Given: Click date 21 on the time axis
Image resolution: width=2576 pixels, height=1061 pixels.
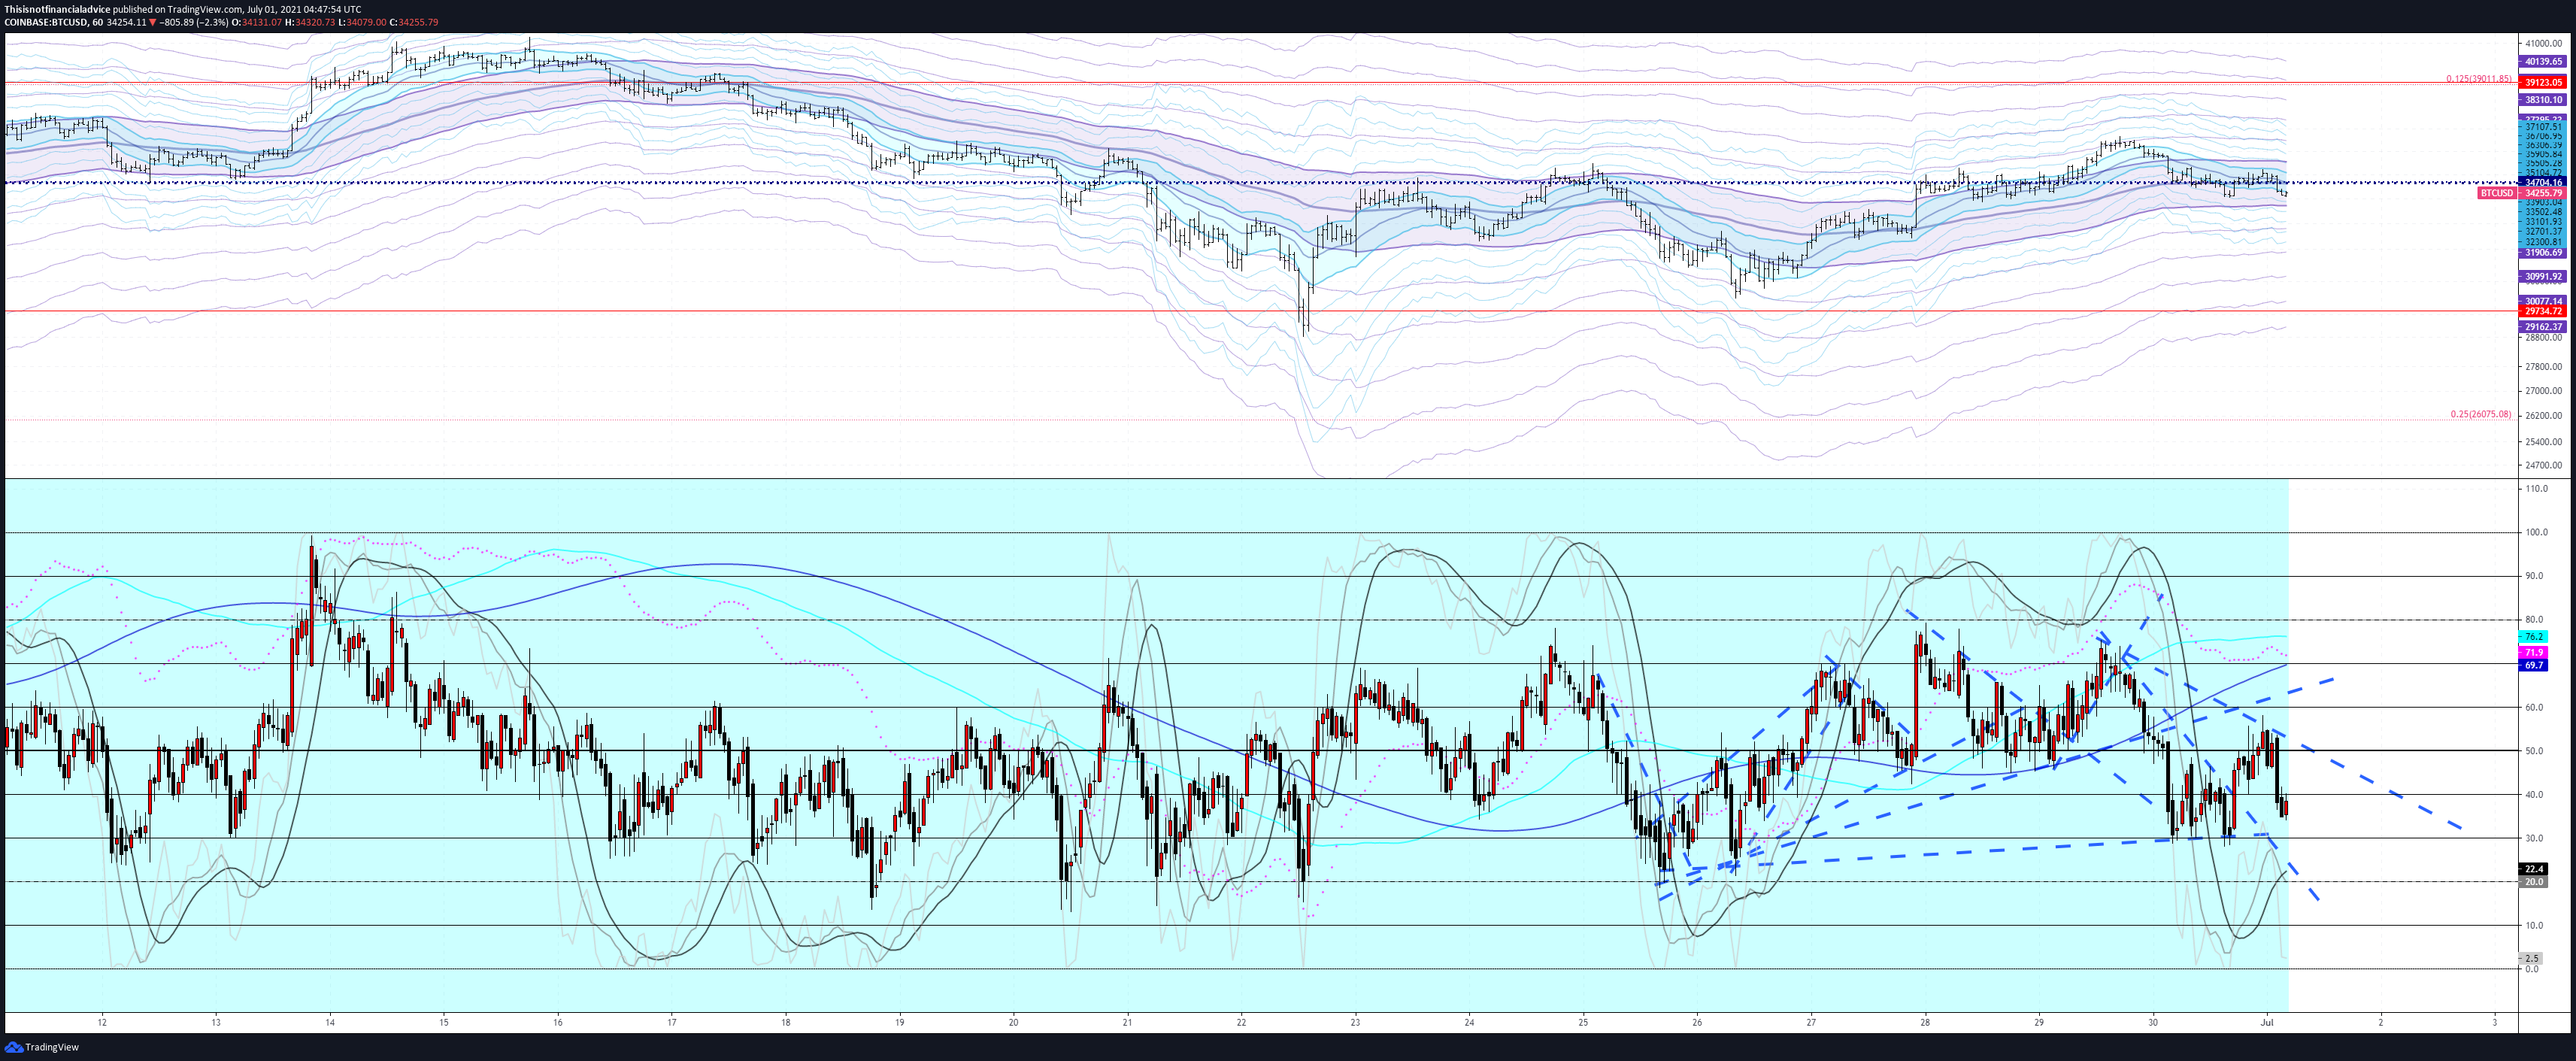Looking at the screenshot, I should coord(1127,1022).
